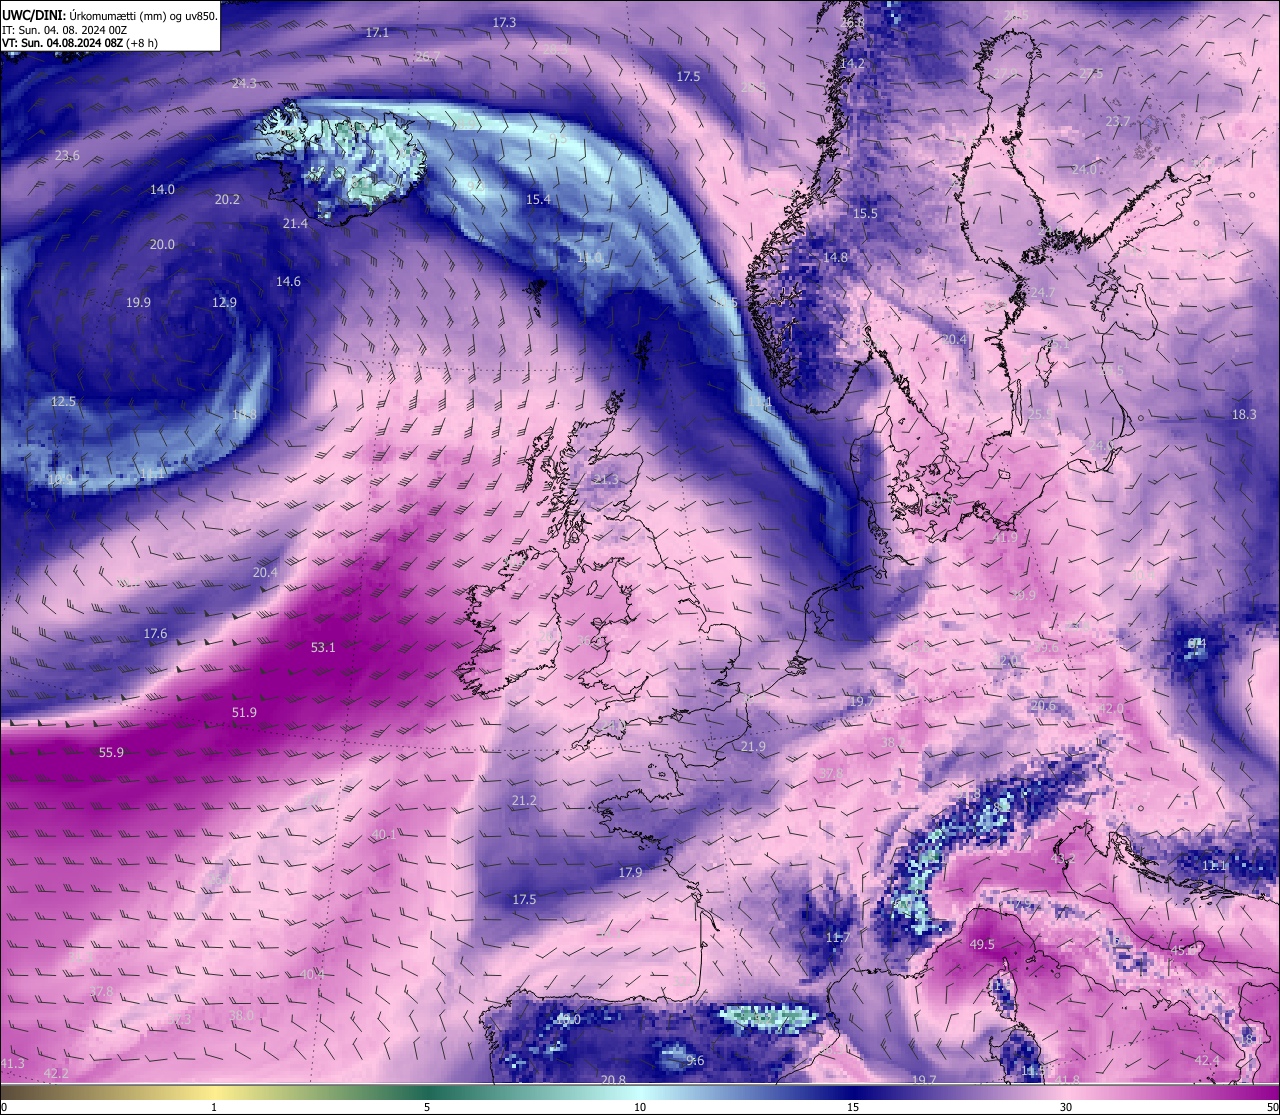Click the 55.9 value in the Atlantic
Screen dimensions: 1280x1115
tap(111, 752)
